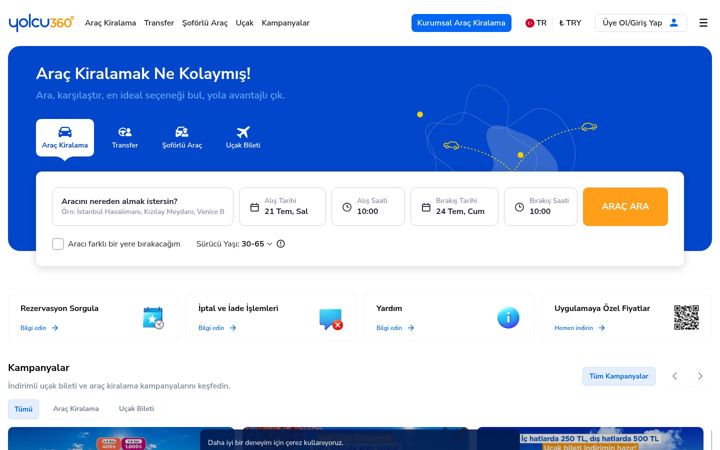
Task: Click the user profile icon
Action: [x=674, y=22]
